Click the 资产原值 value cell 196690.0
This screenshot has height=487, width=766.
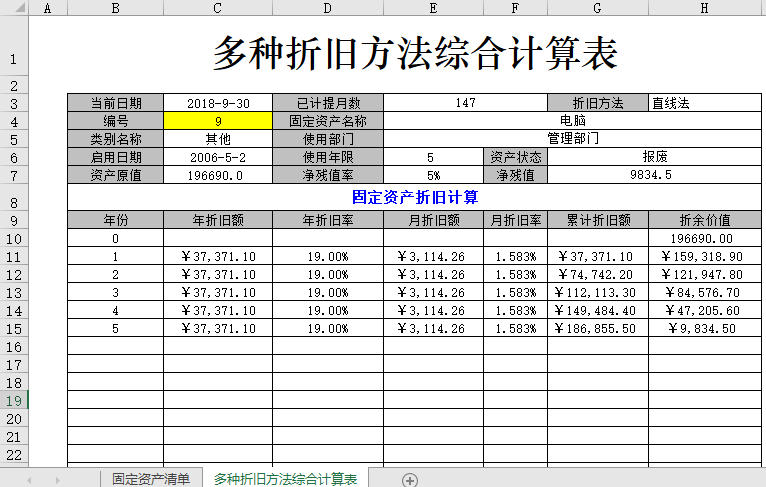coord(217,175)
